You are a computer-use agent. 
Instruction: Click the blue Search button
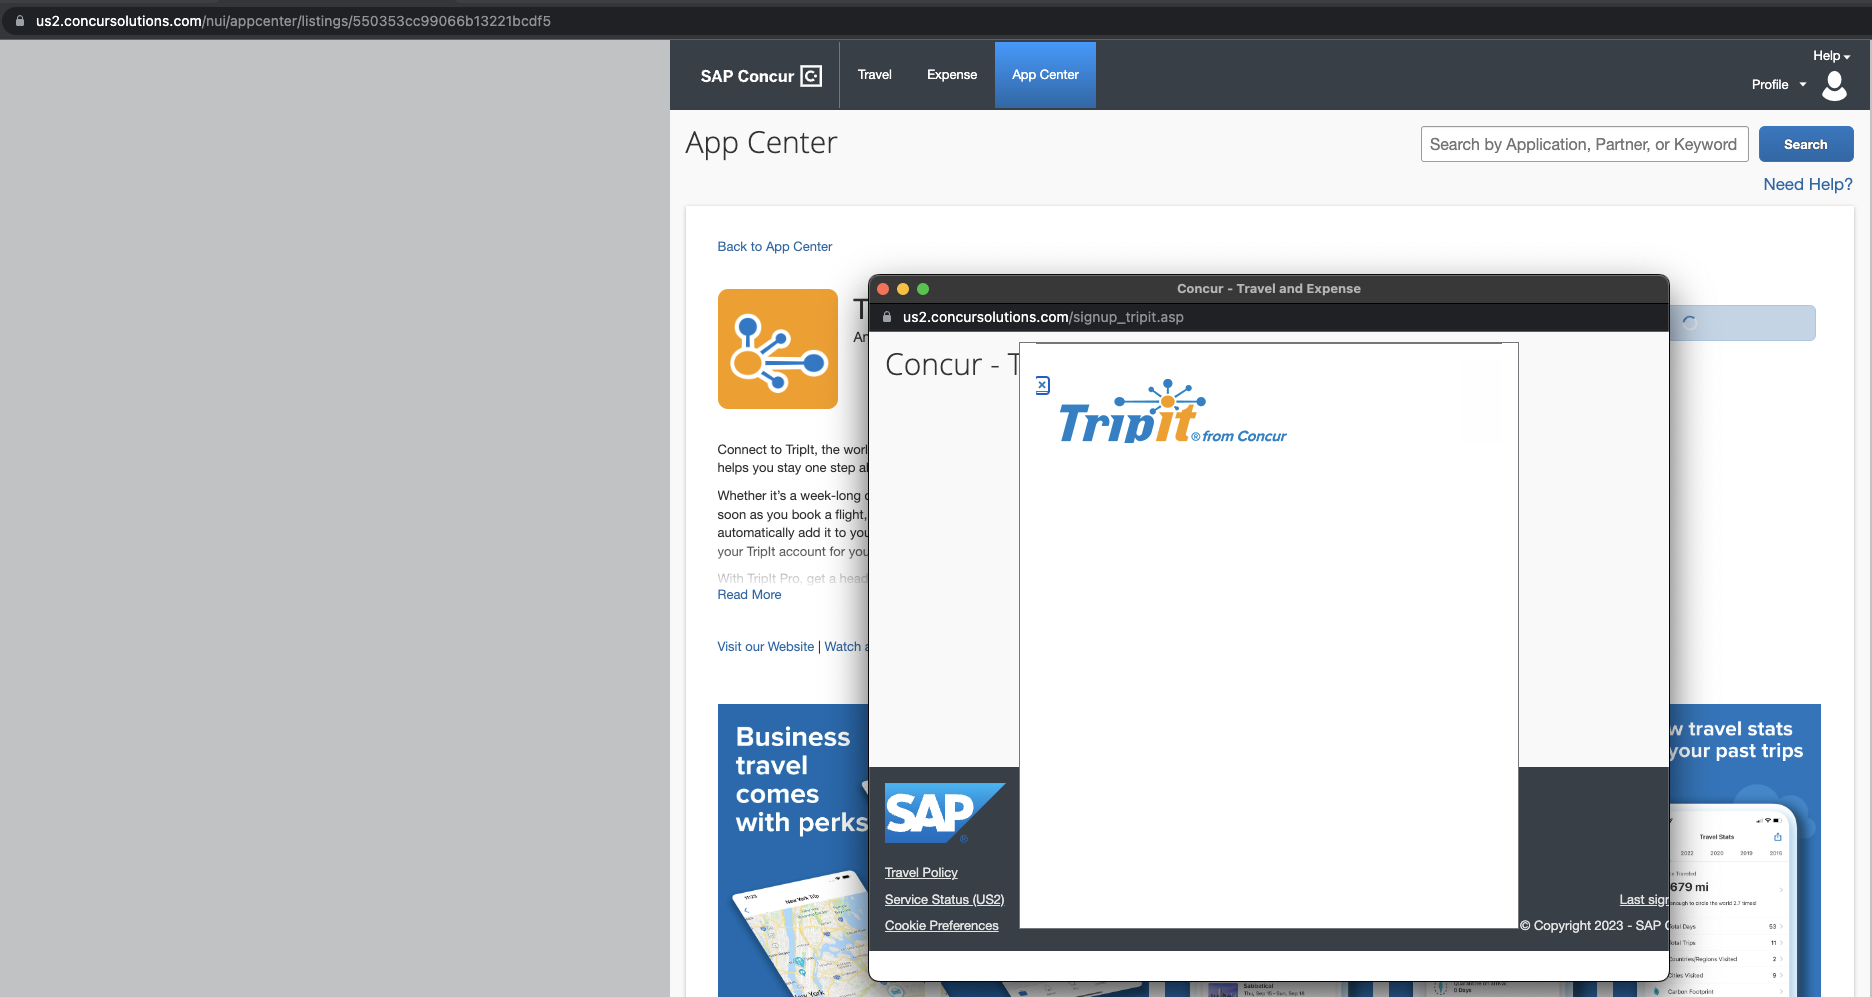(1806, 144)
